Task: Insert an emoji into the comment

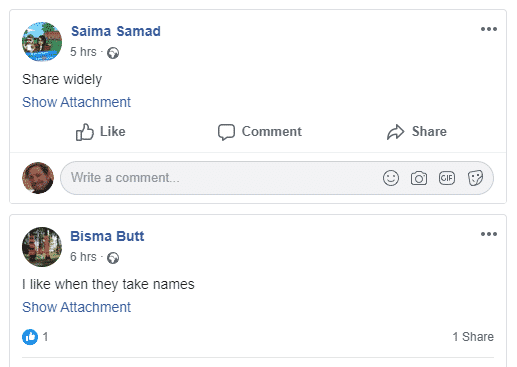Action: pos(391,178)
